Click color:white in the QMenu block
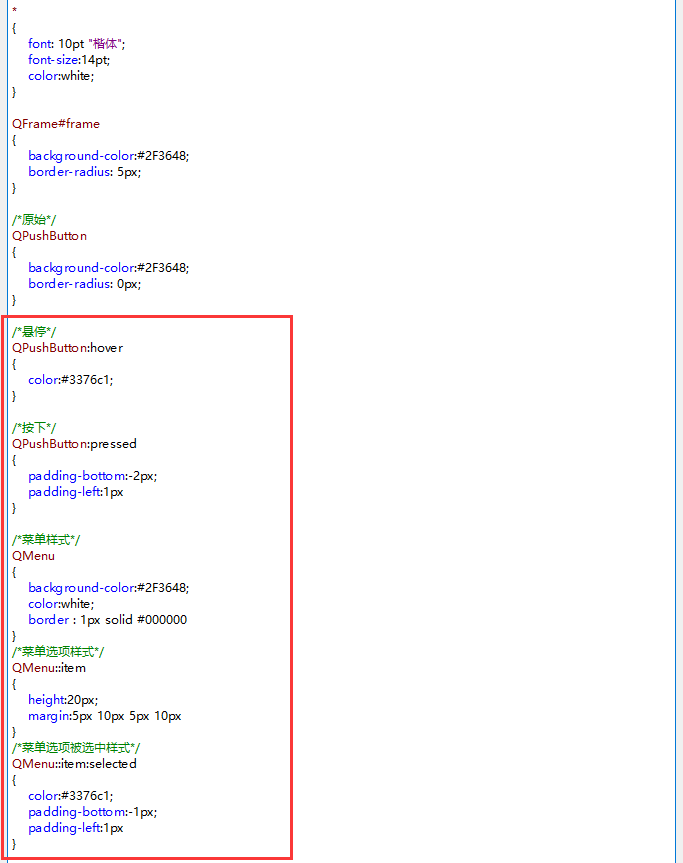This screenshot has width=683, height=863. 61,604
